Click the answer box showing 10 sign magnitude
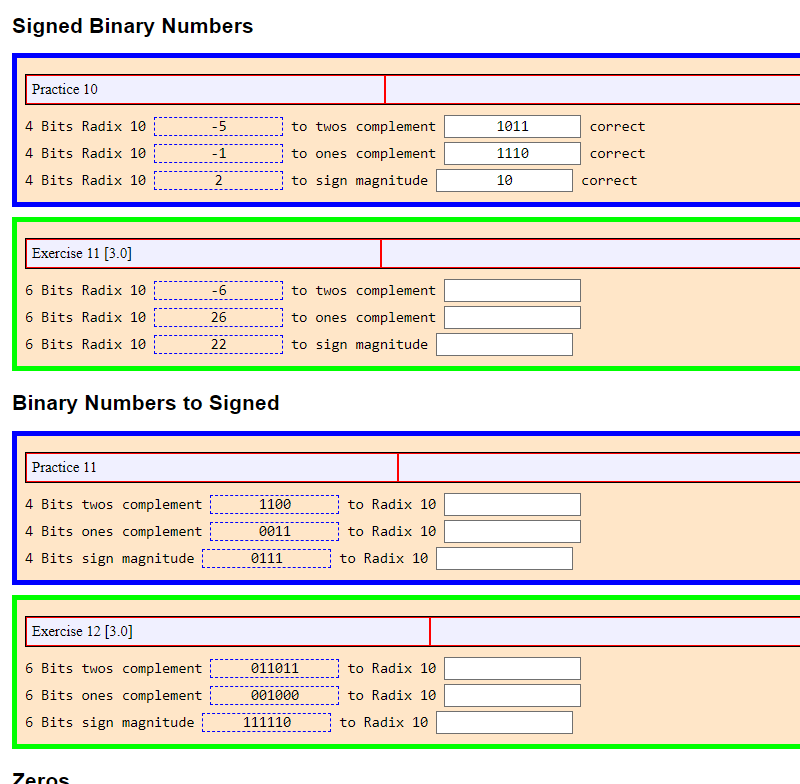 click(504, 180)
